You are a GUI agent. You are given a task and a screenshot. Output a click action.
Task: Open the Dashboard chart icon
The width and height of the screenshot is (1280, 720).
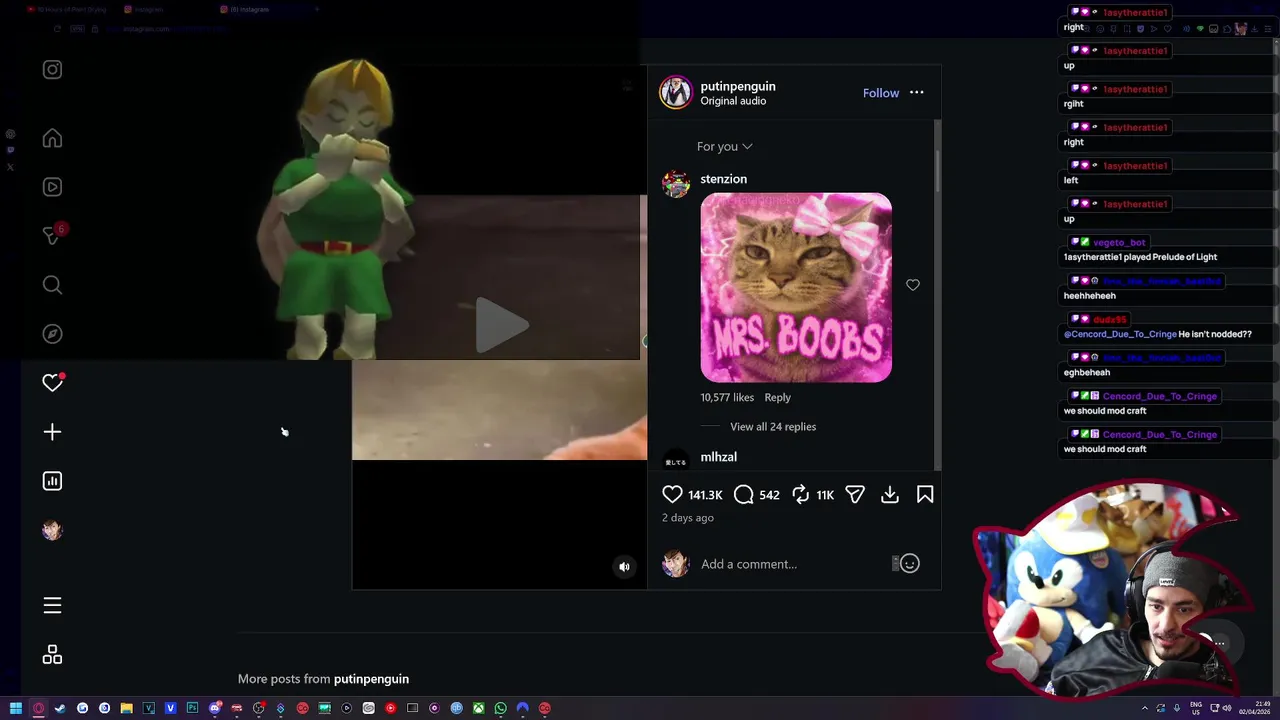coord(52,481)
